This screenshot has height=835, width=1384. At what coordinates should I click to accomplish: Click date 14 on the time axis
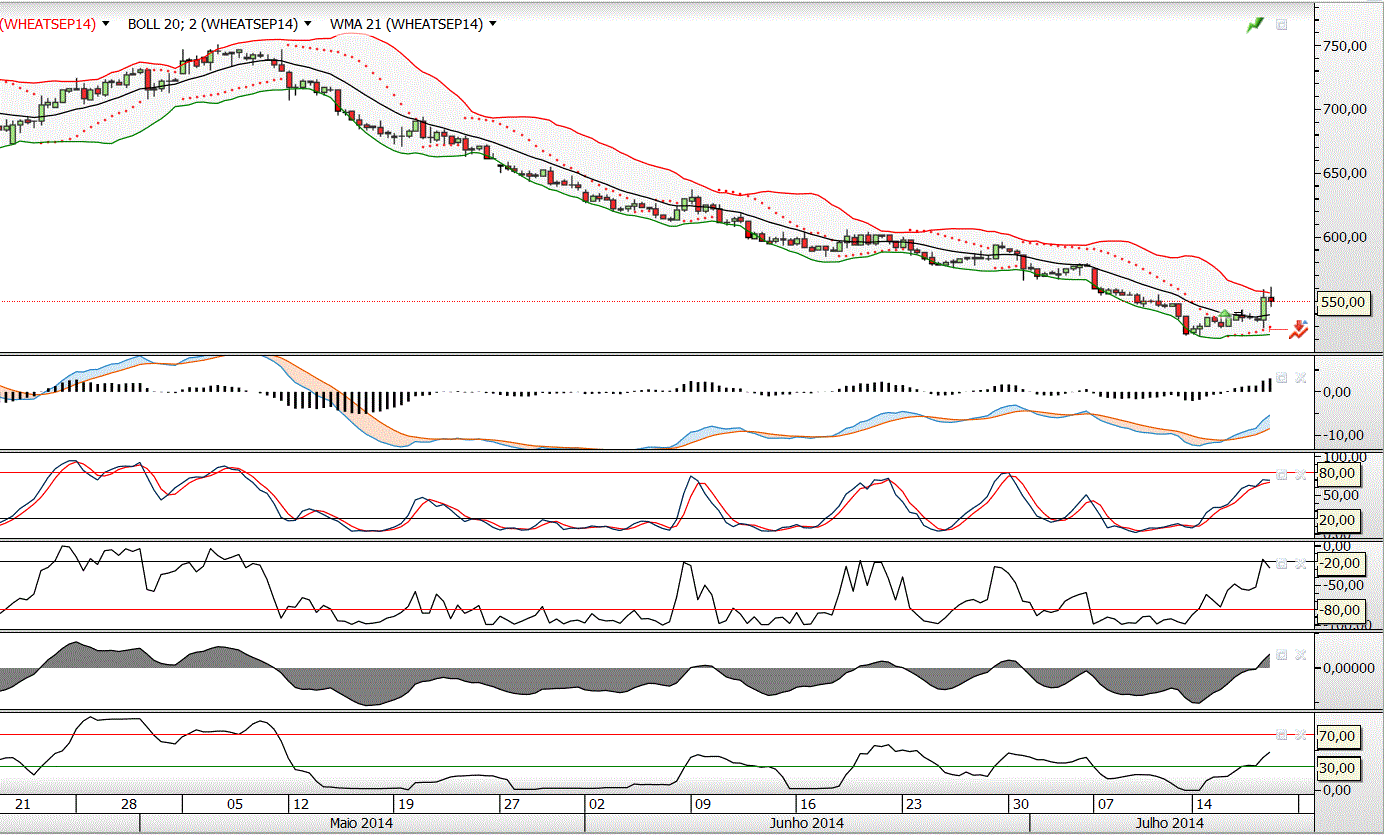pos(1203,804)
